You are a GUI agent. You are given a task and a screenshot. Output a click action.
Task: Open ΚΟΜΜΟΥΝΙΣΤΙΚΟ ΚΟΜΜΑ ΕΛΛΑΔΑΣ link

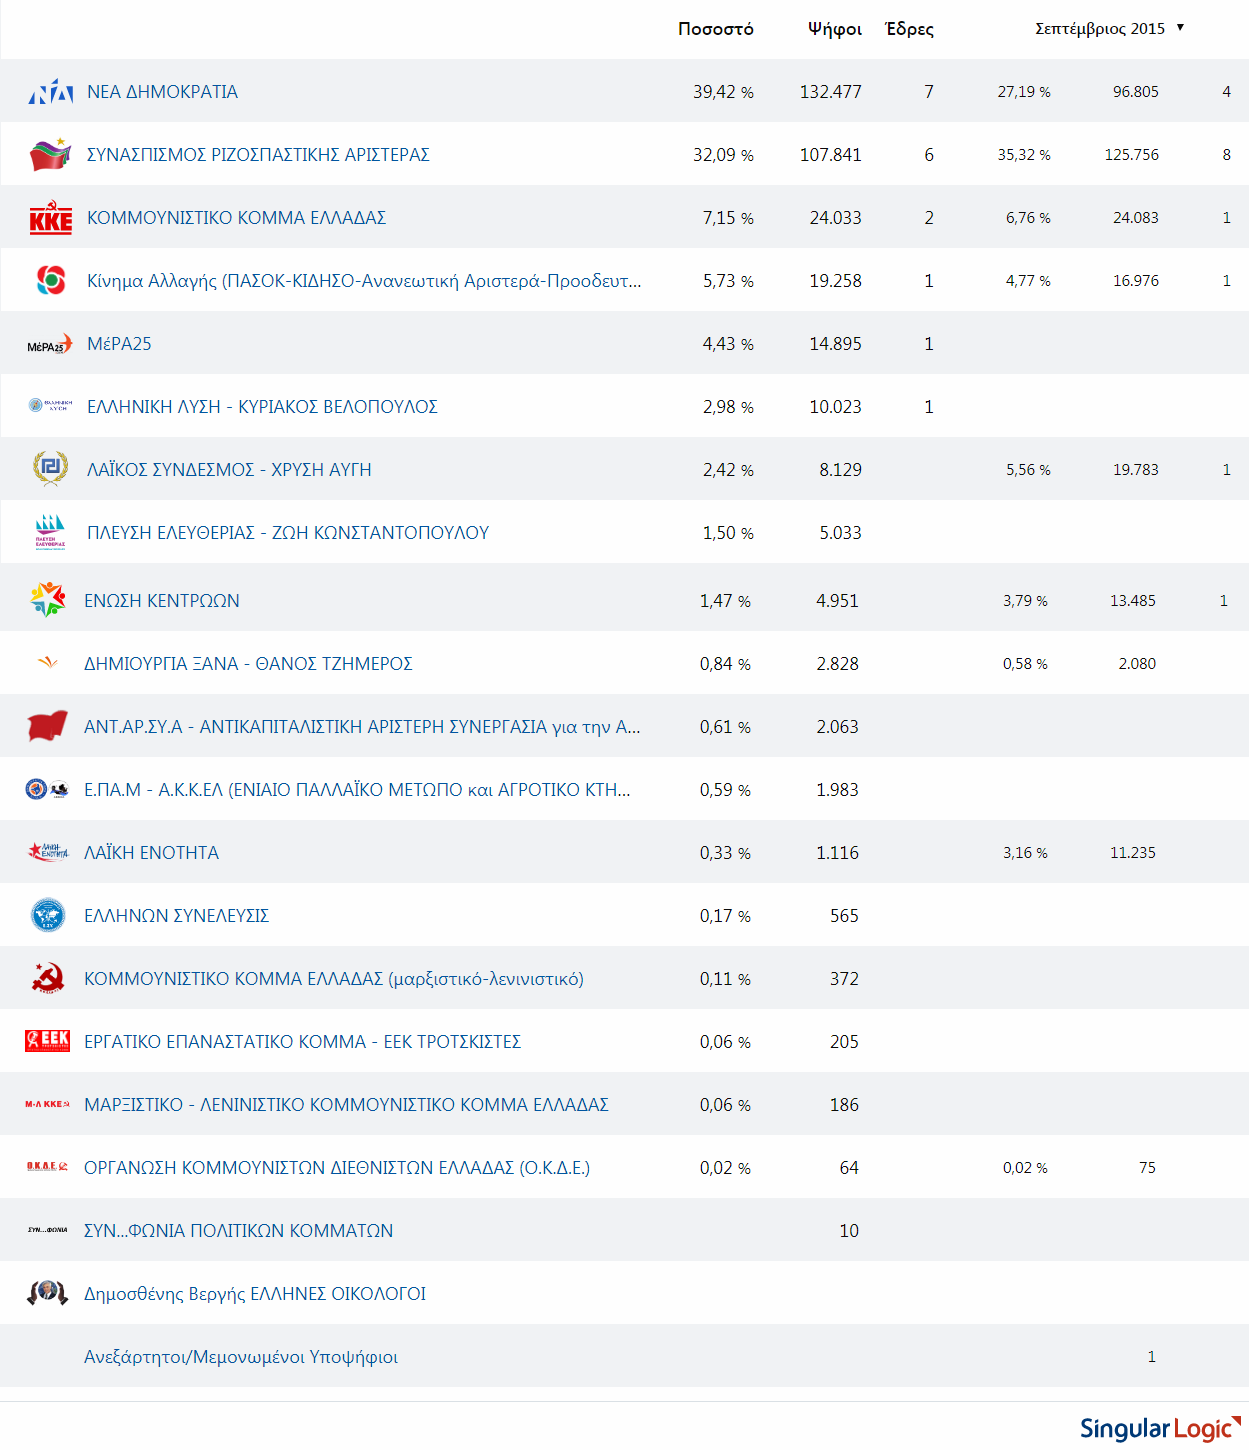pos(236,218)
